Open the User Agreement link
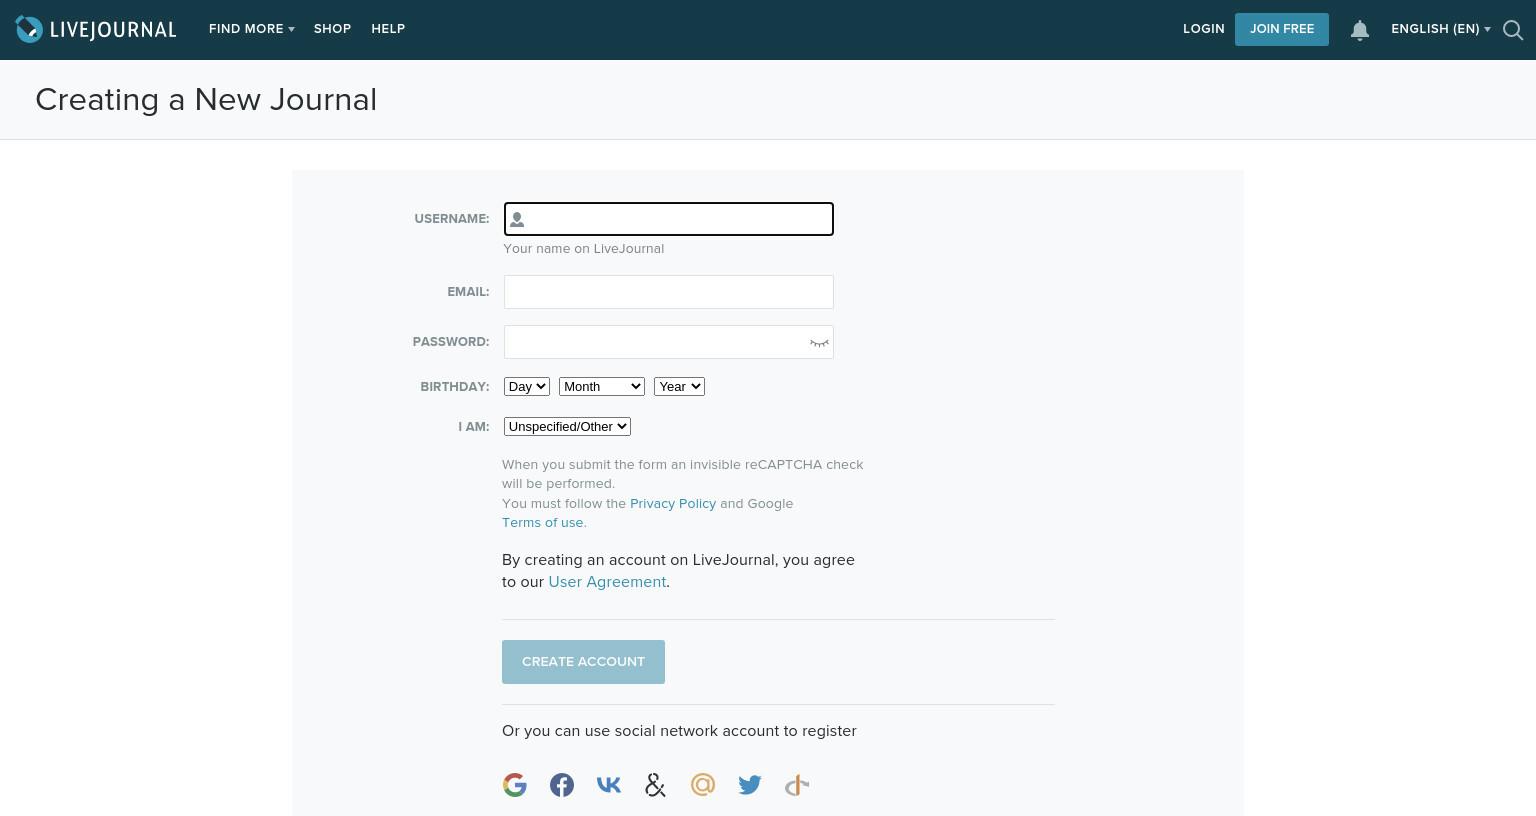1536x816 pixels. coord(607,582)
